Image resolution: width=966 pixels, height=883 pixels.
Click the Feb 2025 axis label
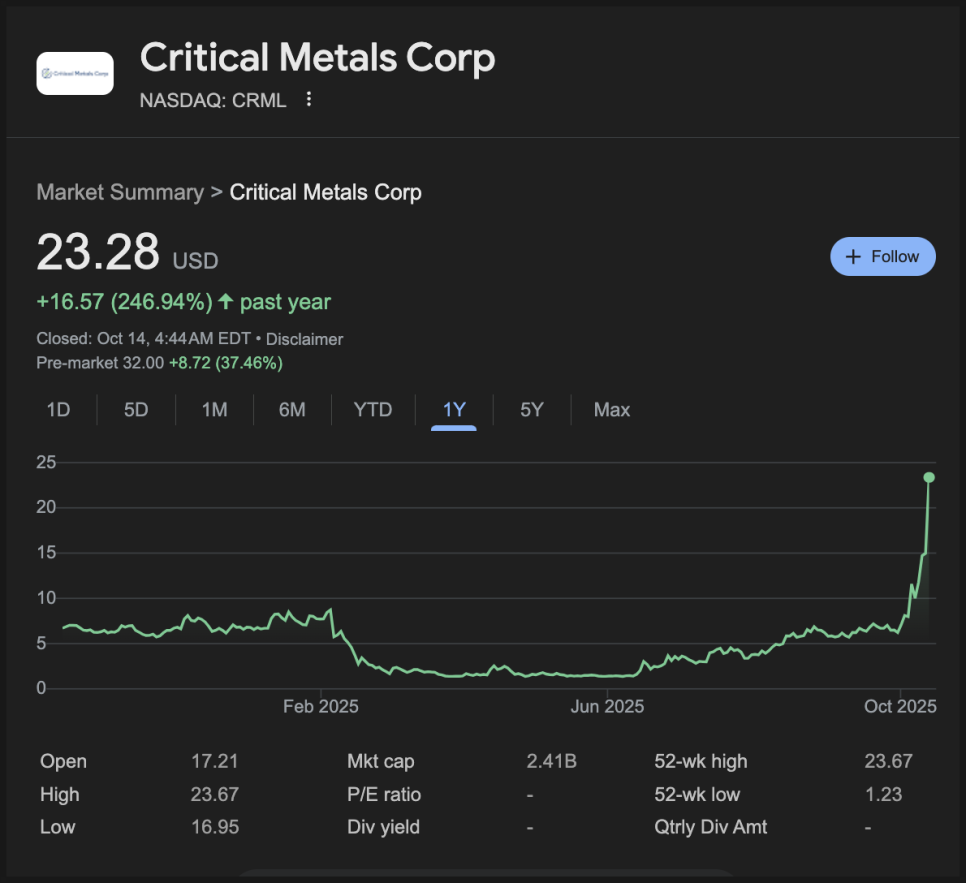(320, 706)
